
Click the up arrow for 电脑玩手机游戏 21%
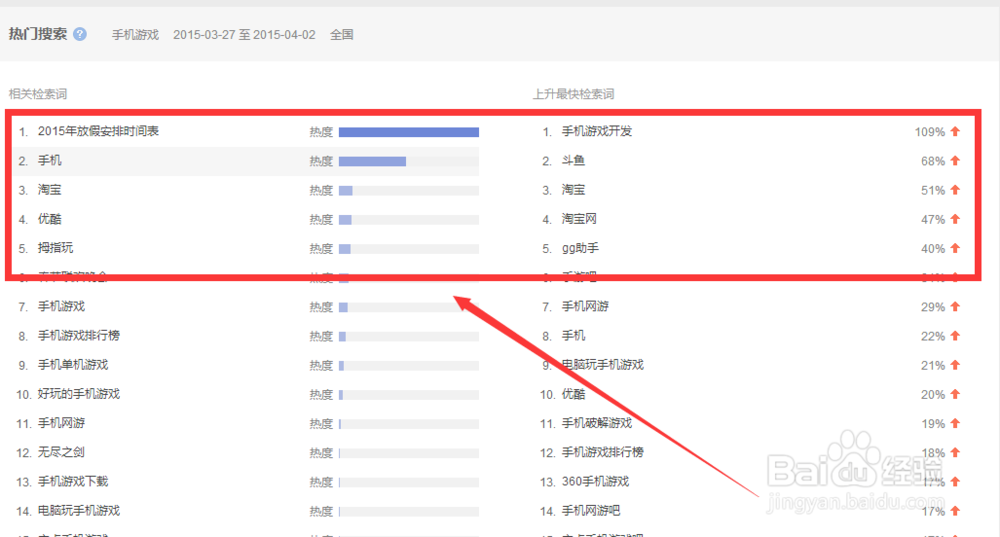point(955,365)
